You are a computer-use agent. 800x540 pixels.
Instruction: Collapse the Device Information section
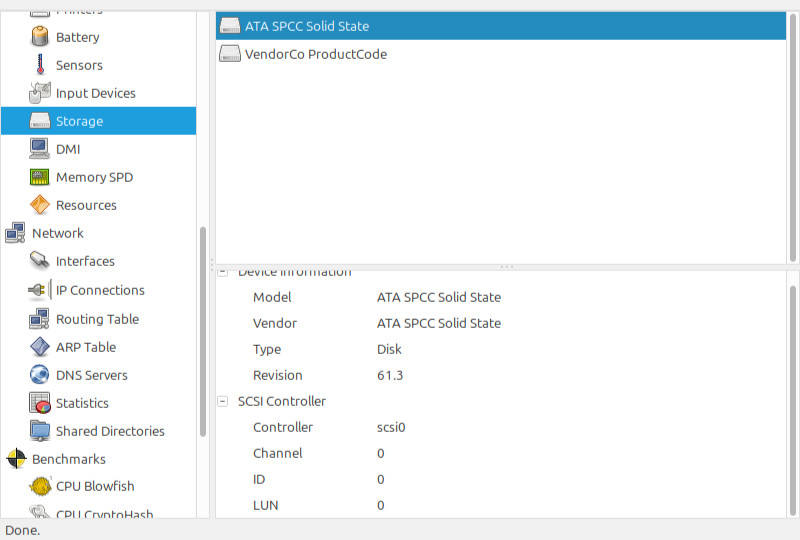pyautogui.click(x=223, y=272)
